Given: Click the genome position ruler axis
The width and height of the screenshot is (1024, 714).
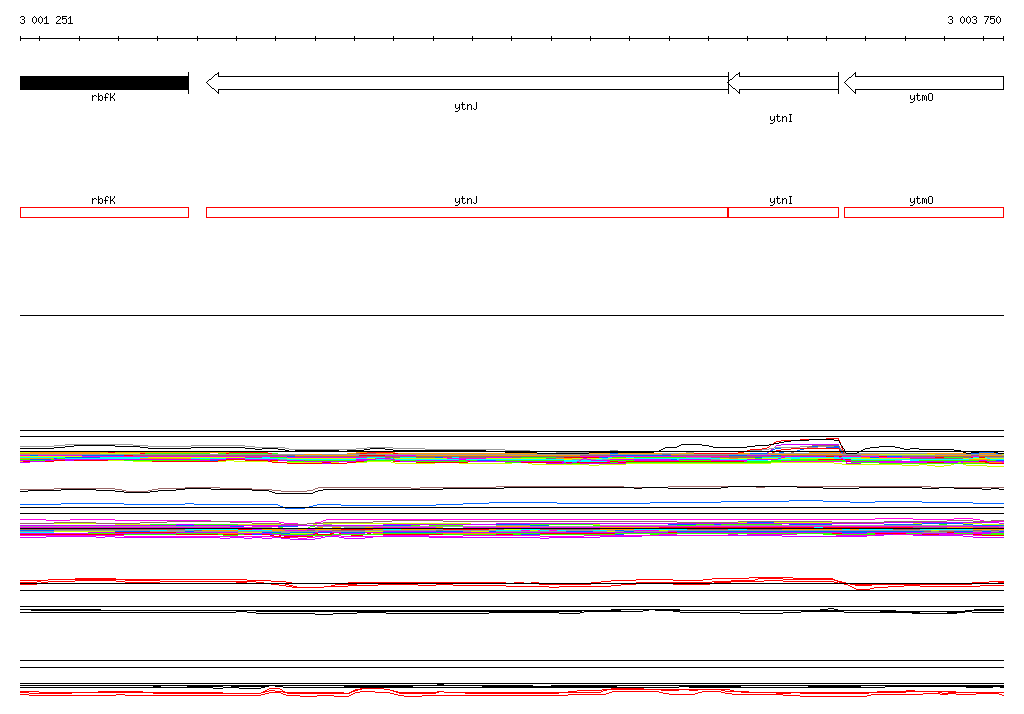Looking at the screenshot, I should (512, 39).
